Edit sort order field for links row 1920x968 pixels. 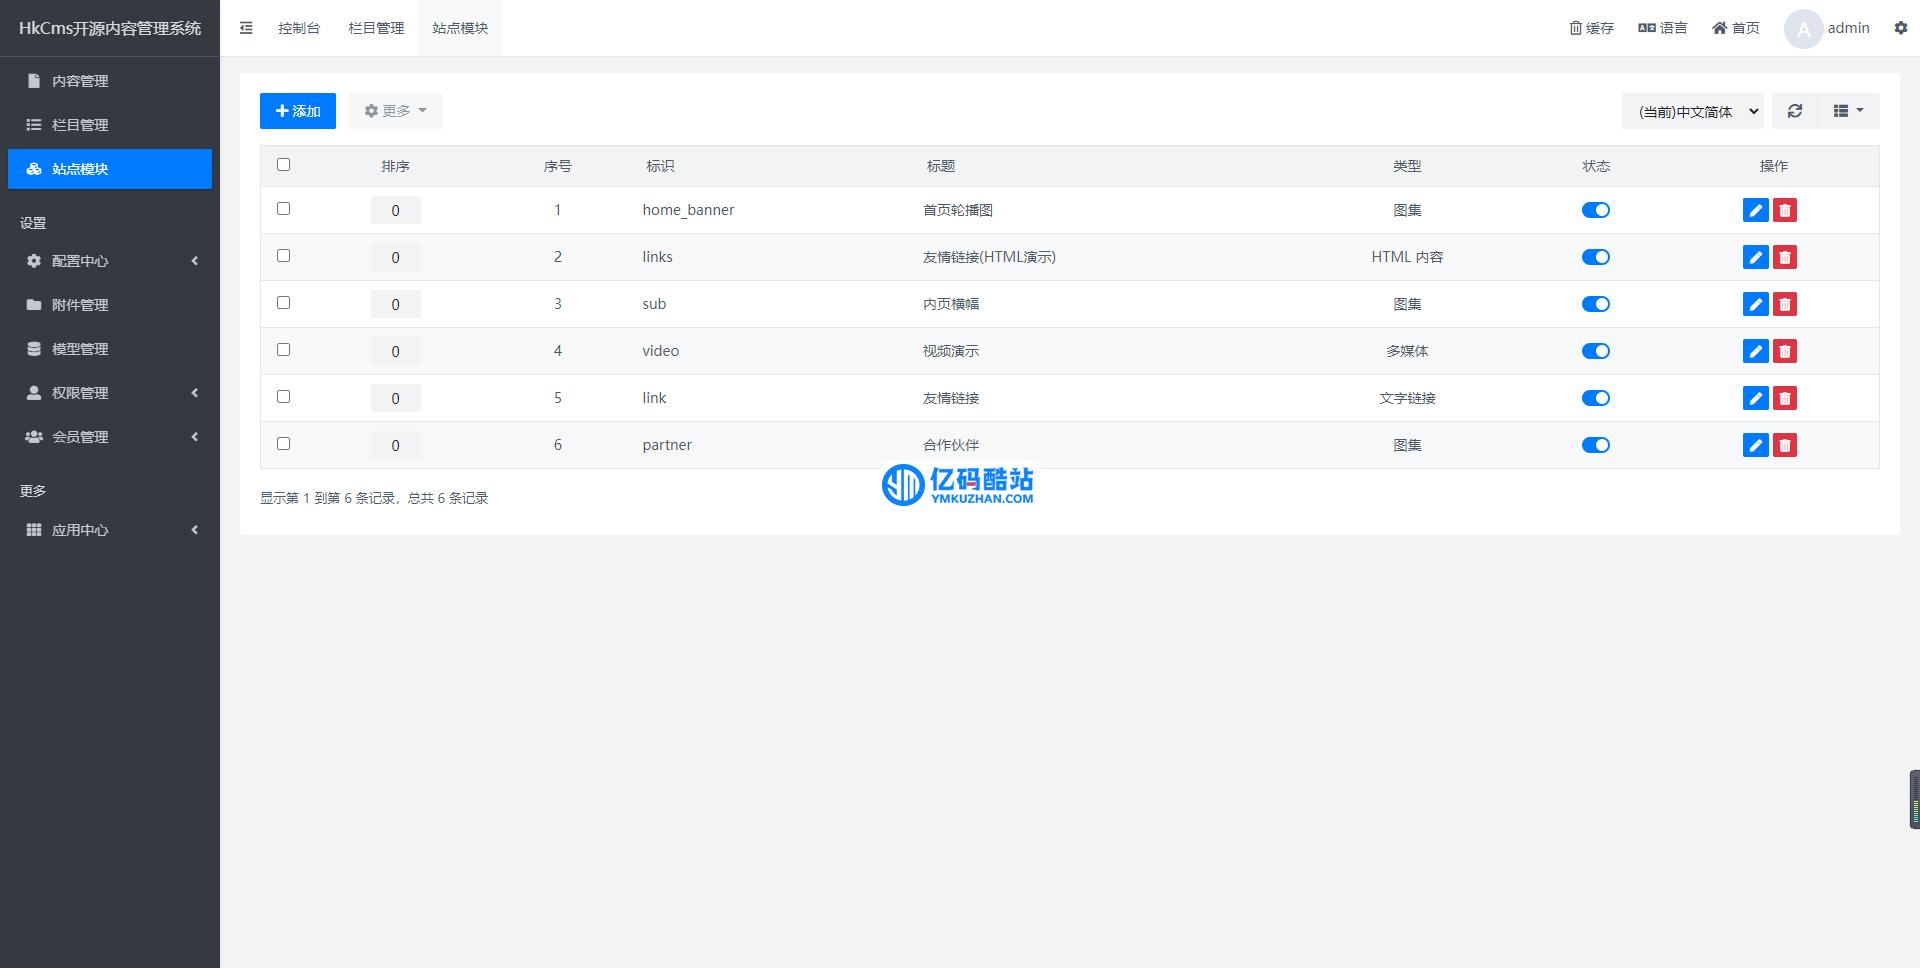tap(395, 257)
